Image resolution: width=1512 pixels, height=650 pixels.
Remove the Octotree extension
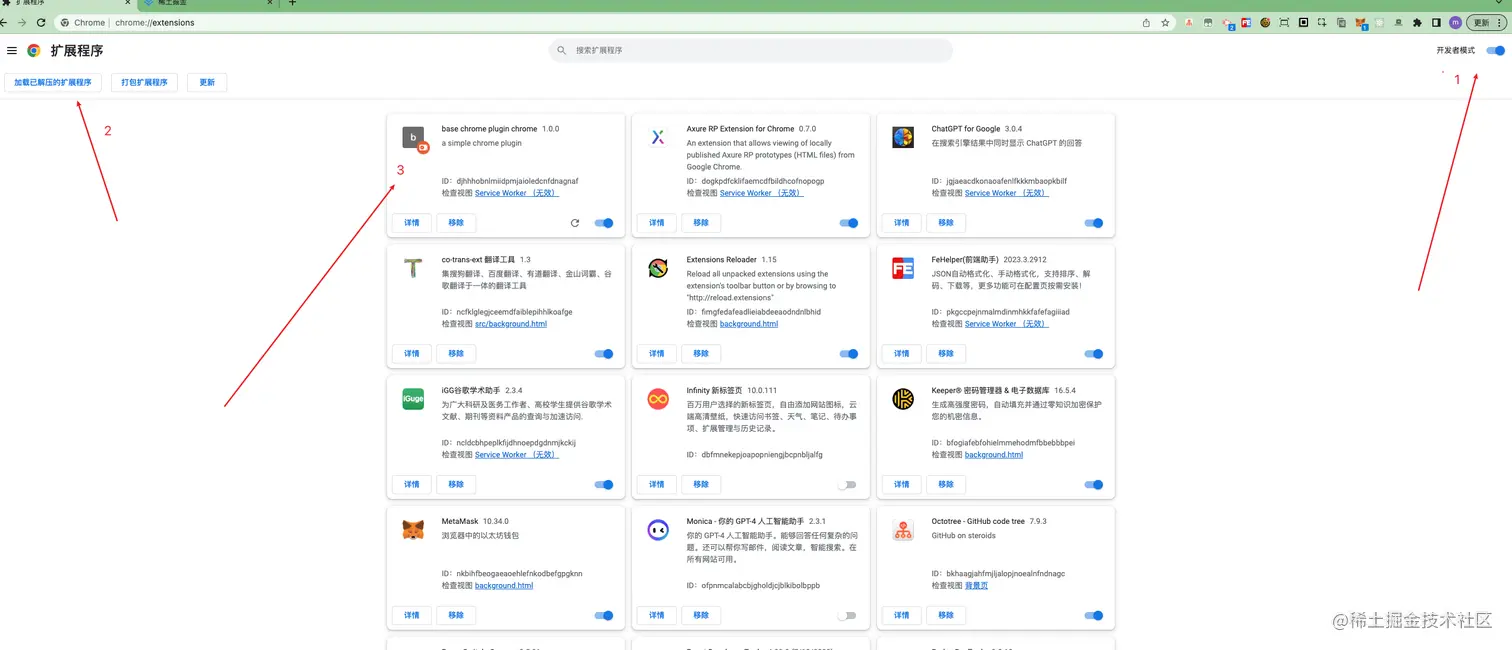946,616
